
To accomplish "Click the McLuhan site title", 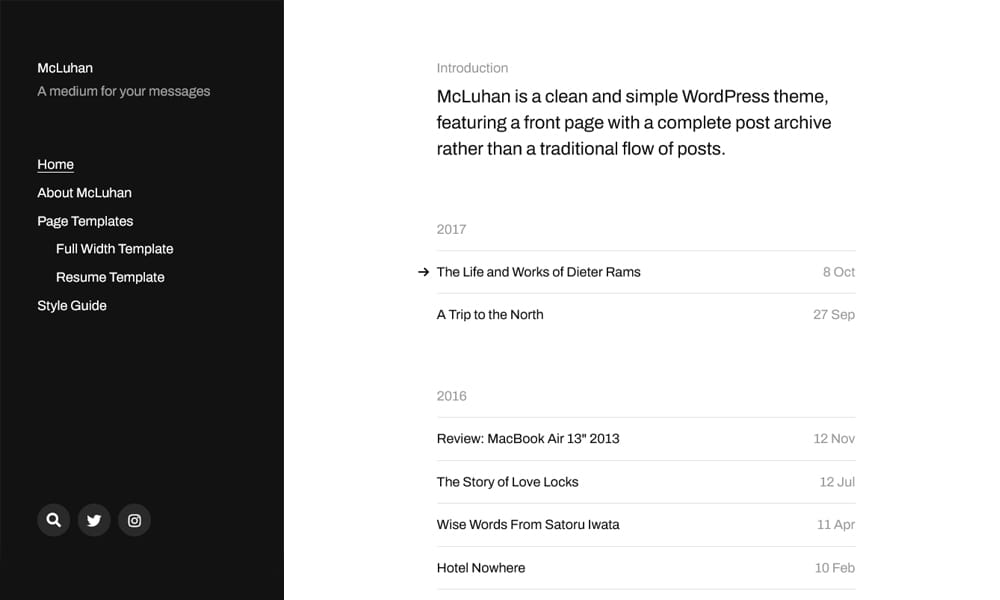I will 65,68.
